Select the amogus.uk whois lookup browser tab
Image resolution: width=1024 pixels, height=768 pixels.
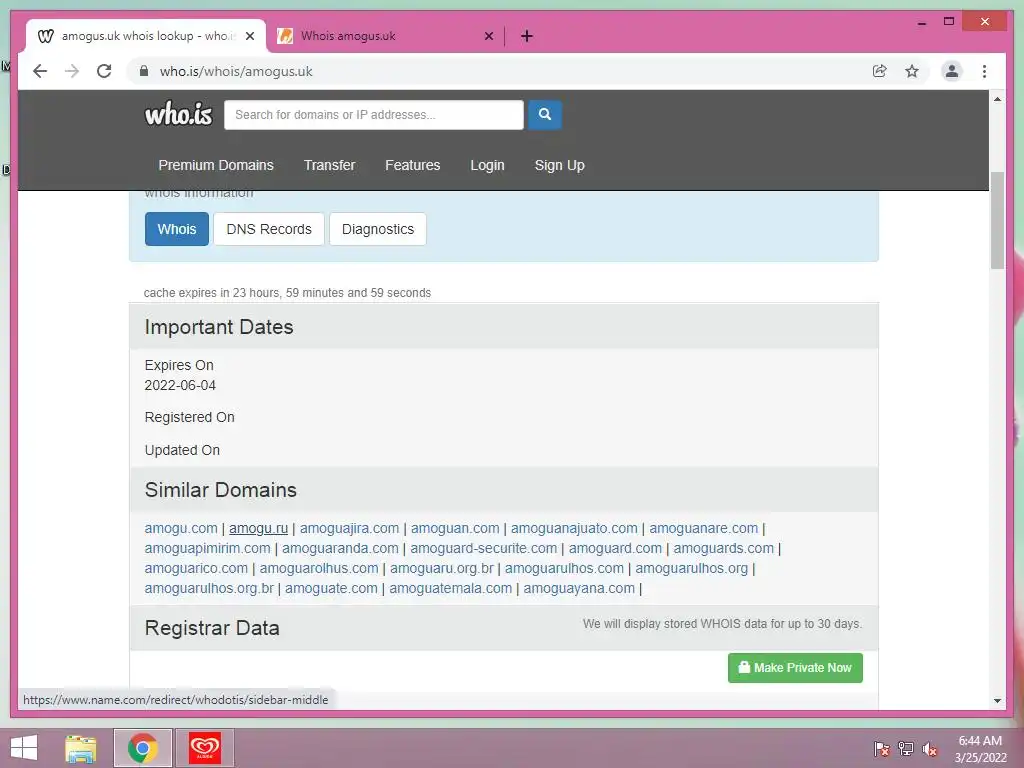[146, 36]
